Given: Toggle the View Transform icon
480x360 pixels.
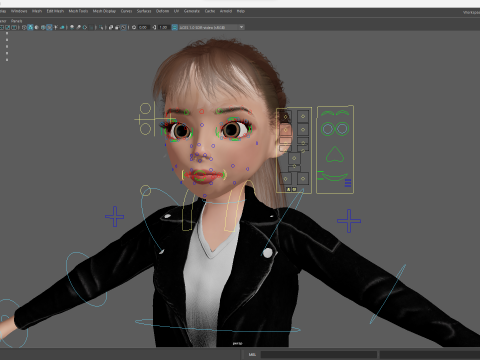Looking at the screenshot, I should (x=175, y=27).
